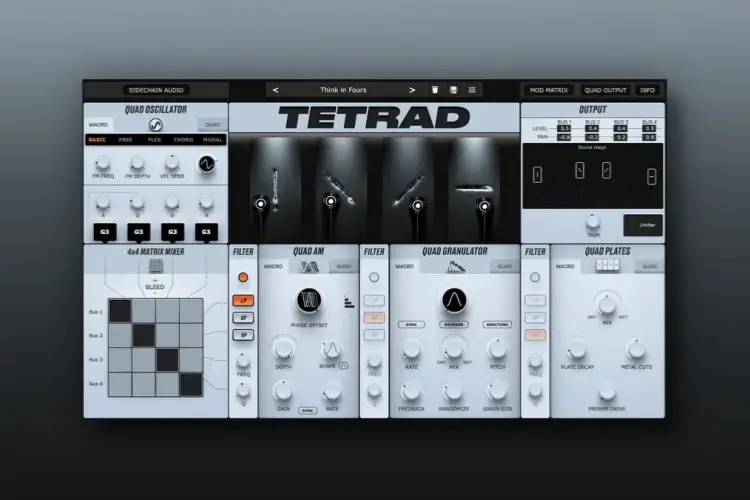Open the Think in Fours preset name
This screenshot has width=750, height=500.
pyautogui.click(x=343, y=90)
